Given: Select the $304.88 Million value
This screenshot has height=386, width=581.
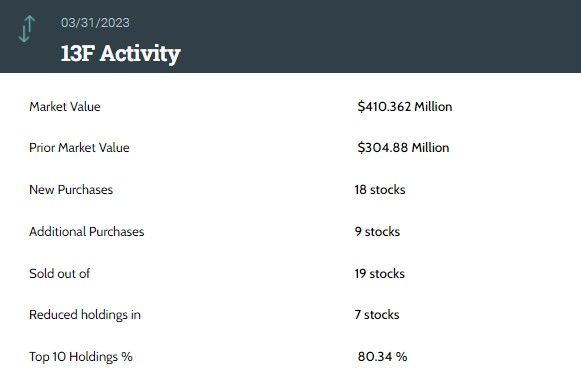Looking at the screenshot, I should point(403,147).
